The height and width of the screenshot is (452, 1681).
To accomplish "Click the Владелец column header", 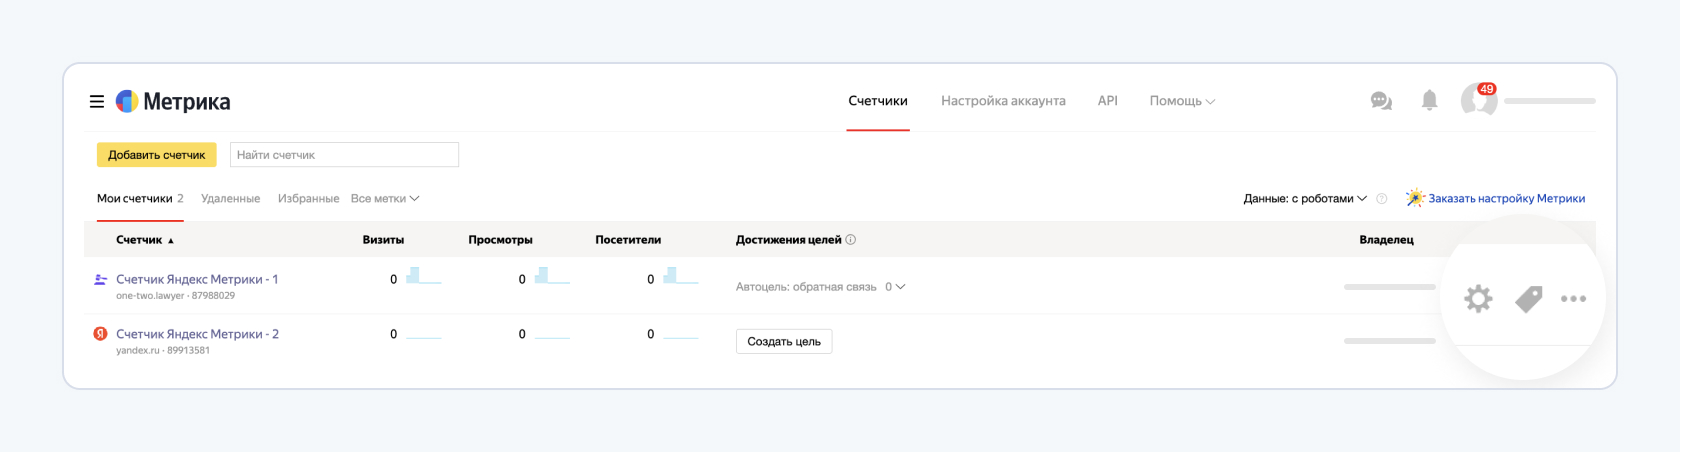I will [1386, 240].
